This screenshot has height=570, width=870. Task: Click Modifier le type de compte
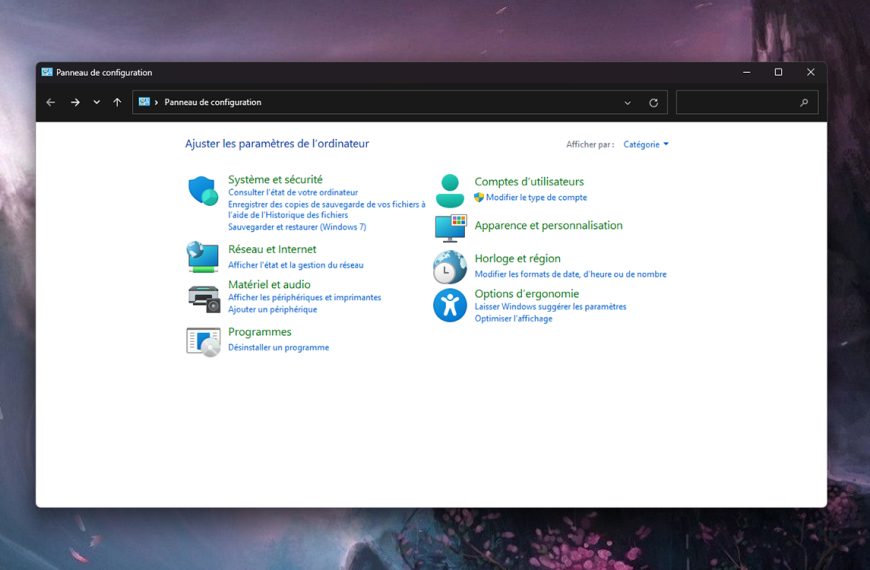[536, 198]
